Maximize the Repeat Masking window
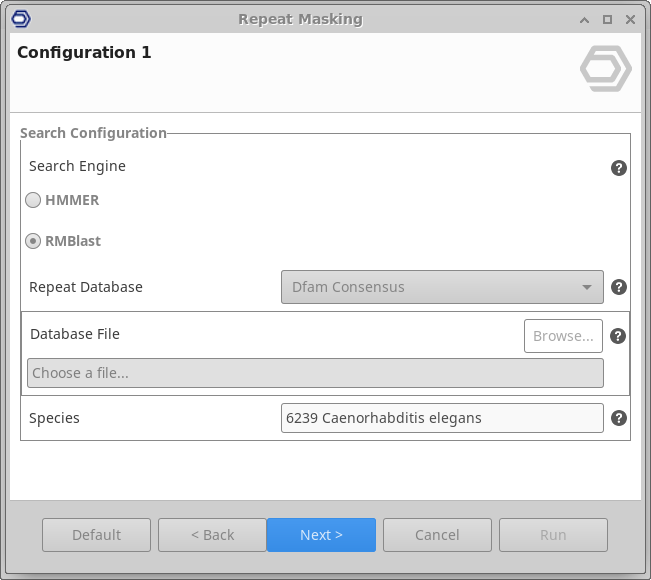Image resolution: width=651 pixels, height=580 pixels. (x=608, y=19)
